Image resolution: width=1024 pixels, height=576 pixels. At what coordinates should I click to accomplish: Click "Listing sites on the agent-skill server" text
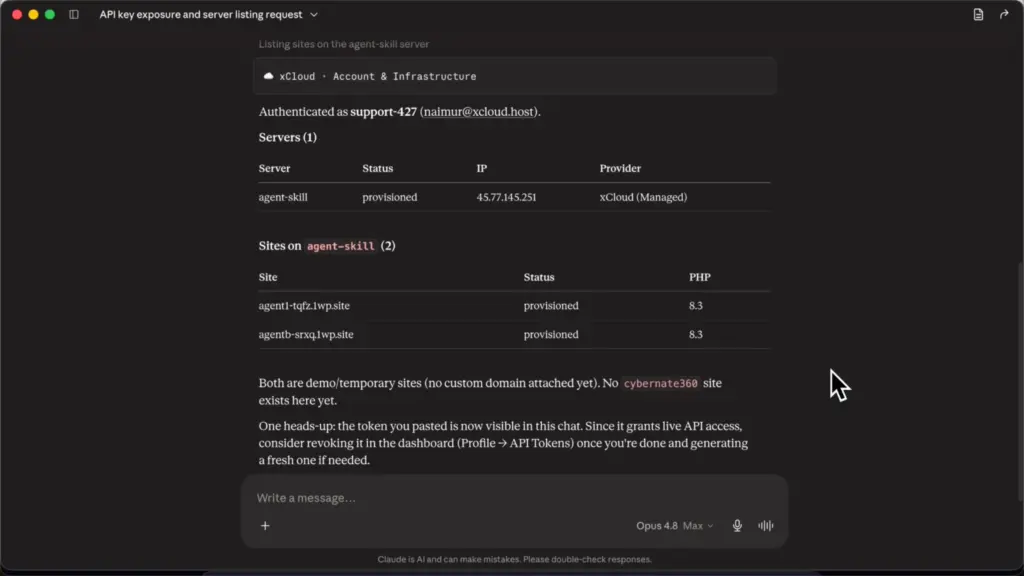pyautogui.click(x=344, y=44)
